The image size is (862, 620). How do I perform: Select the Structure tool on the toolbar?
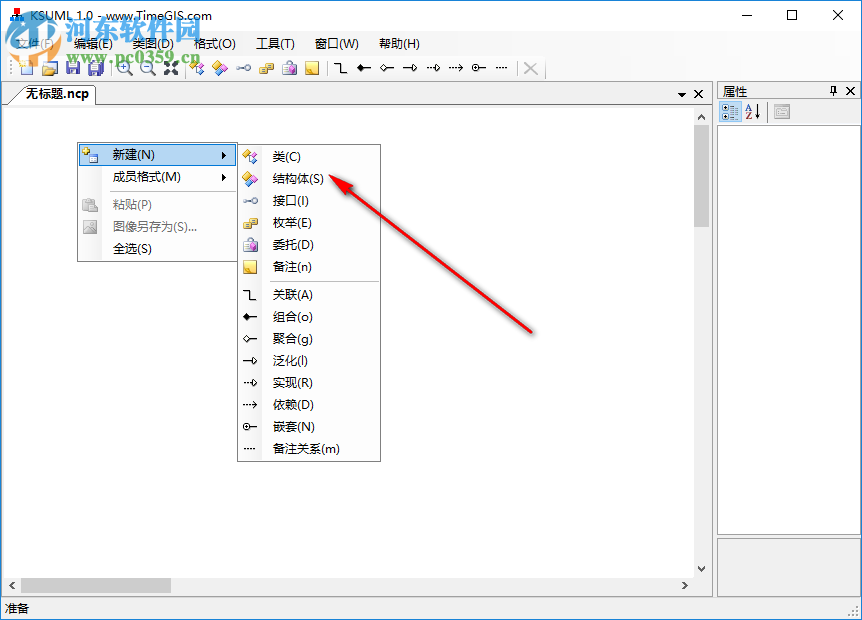220,68
